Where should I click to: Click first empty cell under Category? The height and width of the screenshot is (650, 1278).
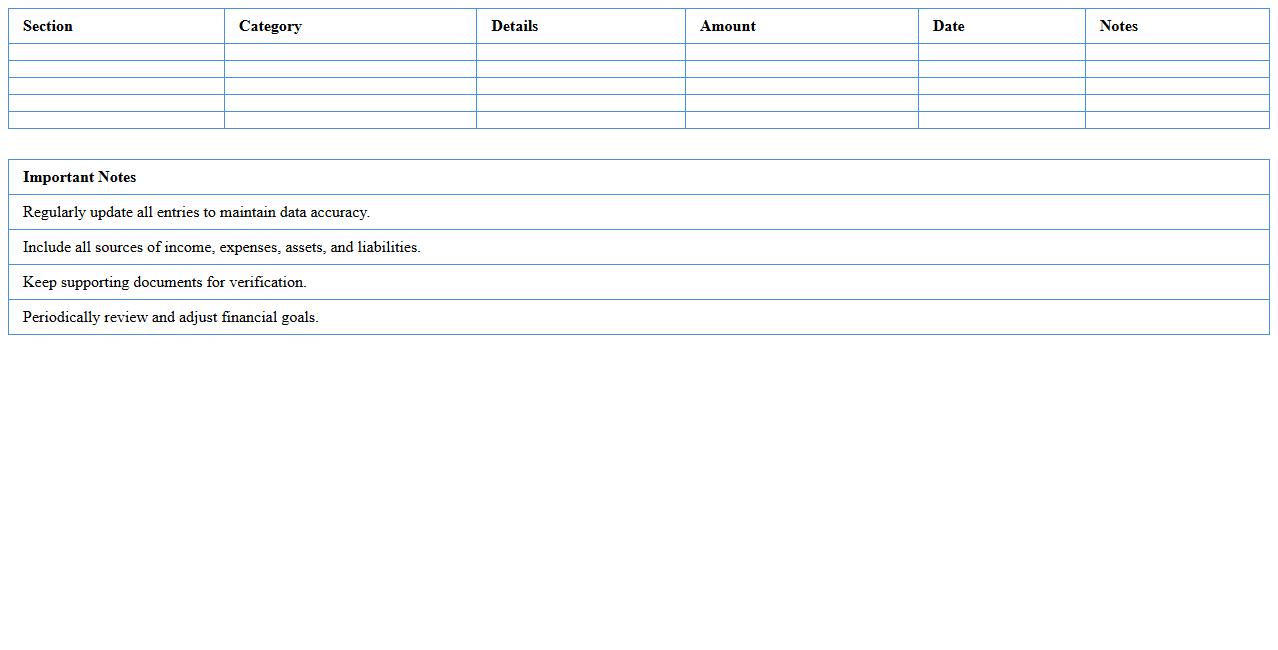tap(350, 52)
